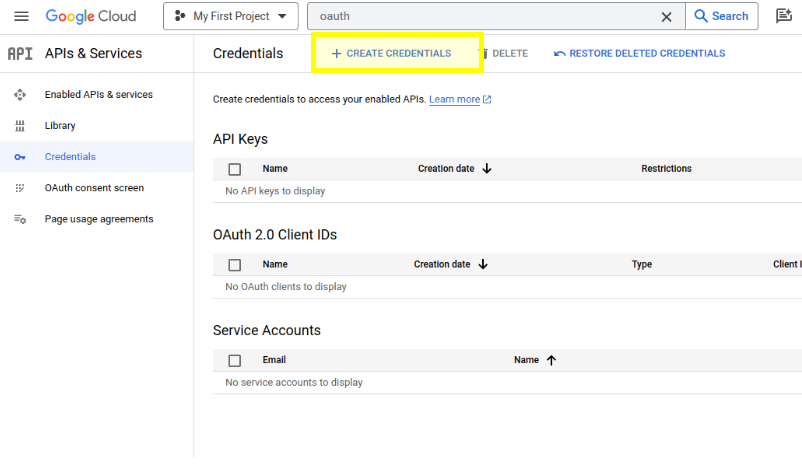This screenshot has width=802, height=475.
Task: Click the external link icon after Learn more
Action: point(487,99)
